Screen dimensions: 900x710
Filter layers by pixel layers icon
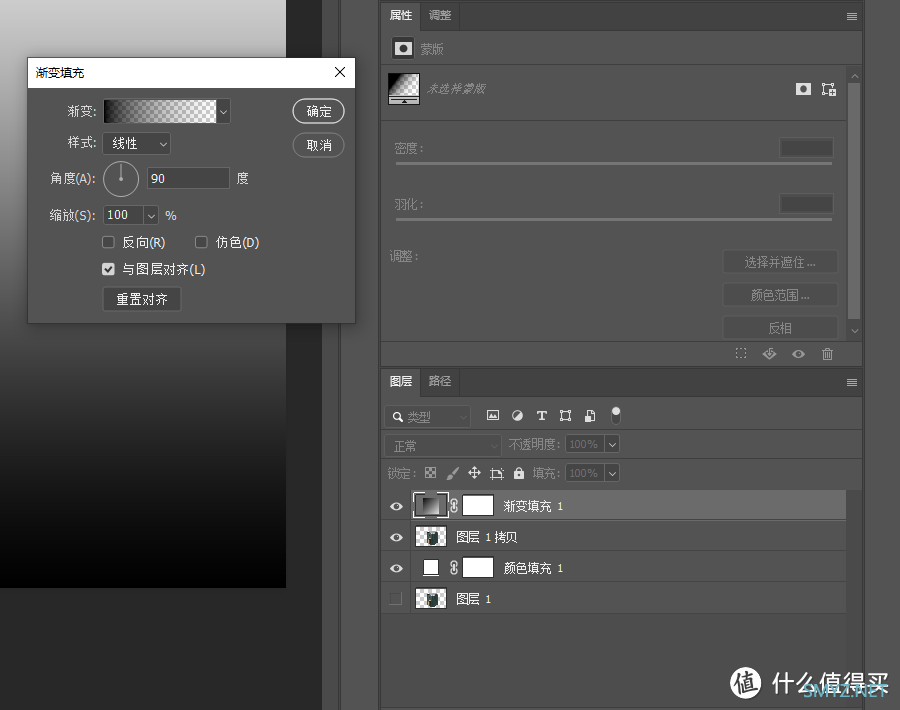[x=492, y=416]
